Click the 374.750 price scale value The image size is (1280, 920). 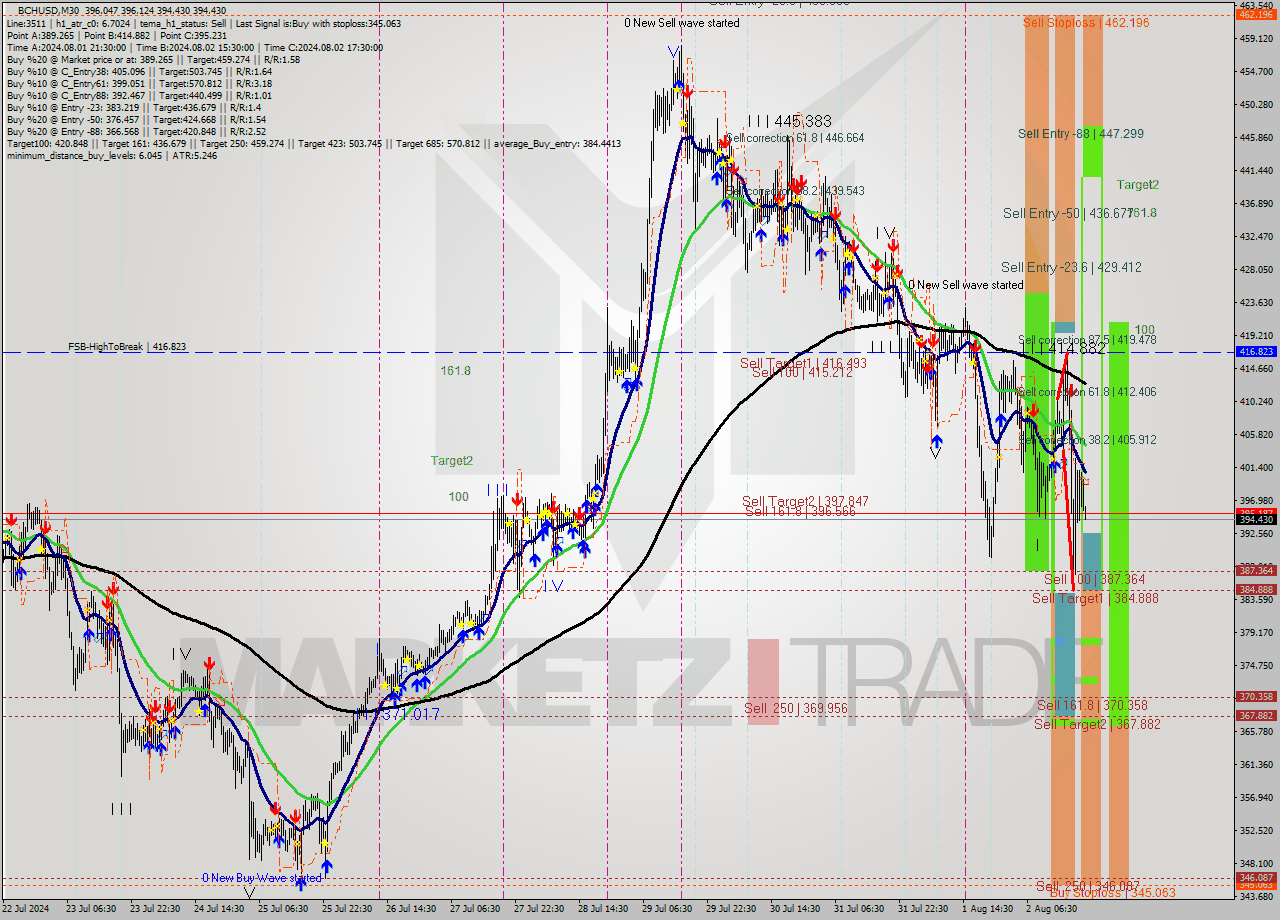click(x=1257, y=665)
